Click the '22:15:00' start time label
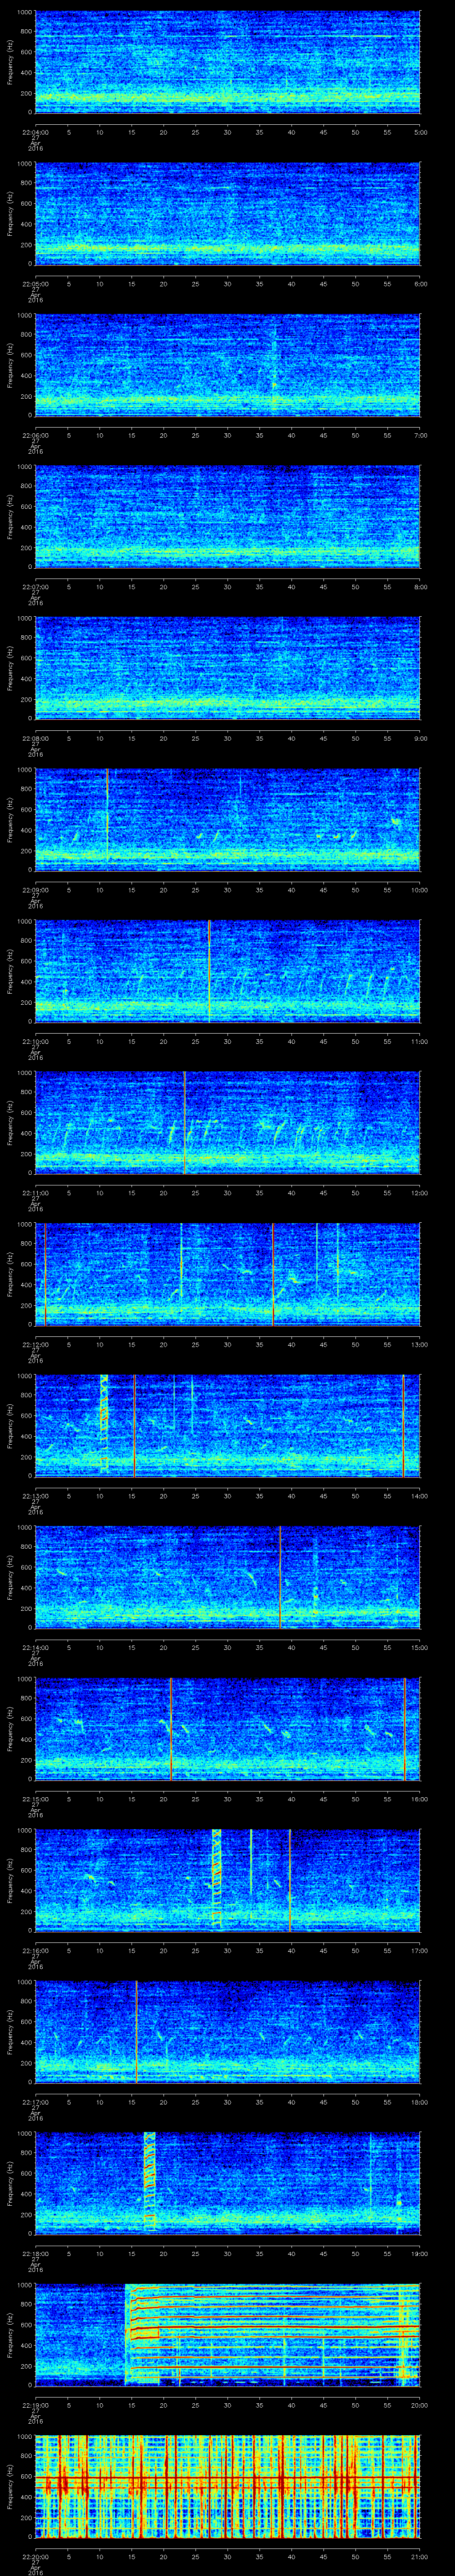The width and height of the screenshot is (455, 2576). [x=35, y=1798]
